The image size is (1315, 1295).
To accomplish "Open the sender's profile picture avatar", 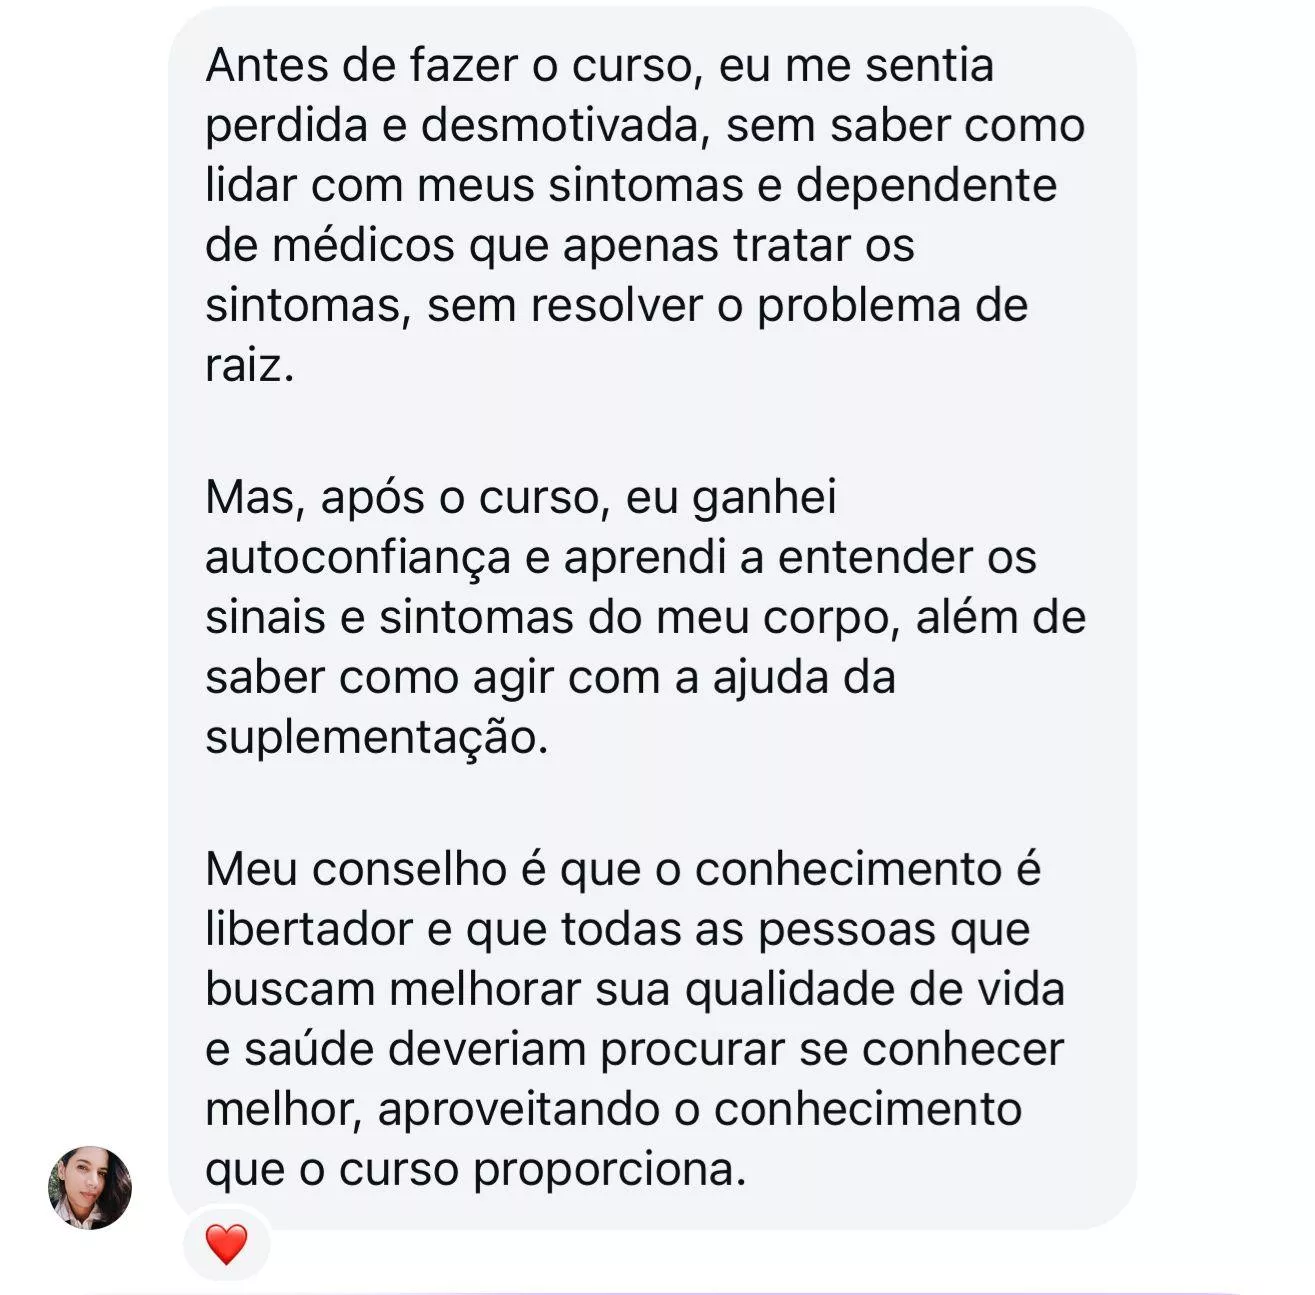I will pyautogui.click(x=90, y=1187).
